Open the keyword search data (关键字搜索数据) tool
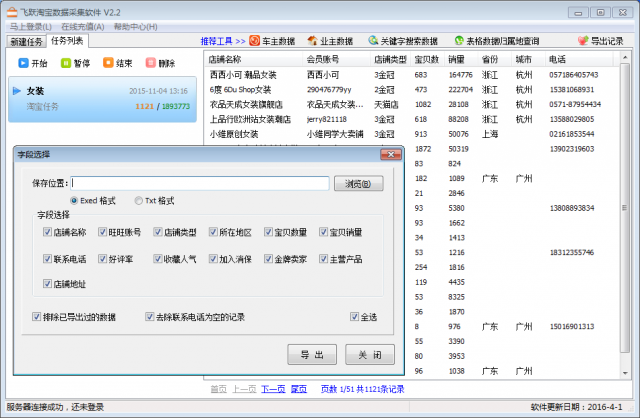Viewport: 640px width, 418px height. click(x=403, y=41)
